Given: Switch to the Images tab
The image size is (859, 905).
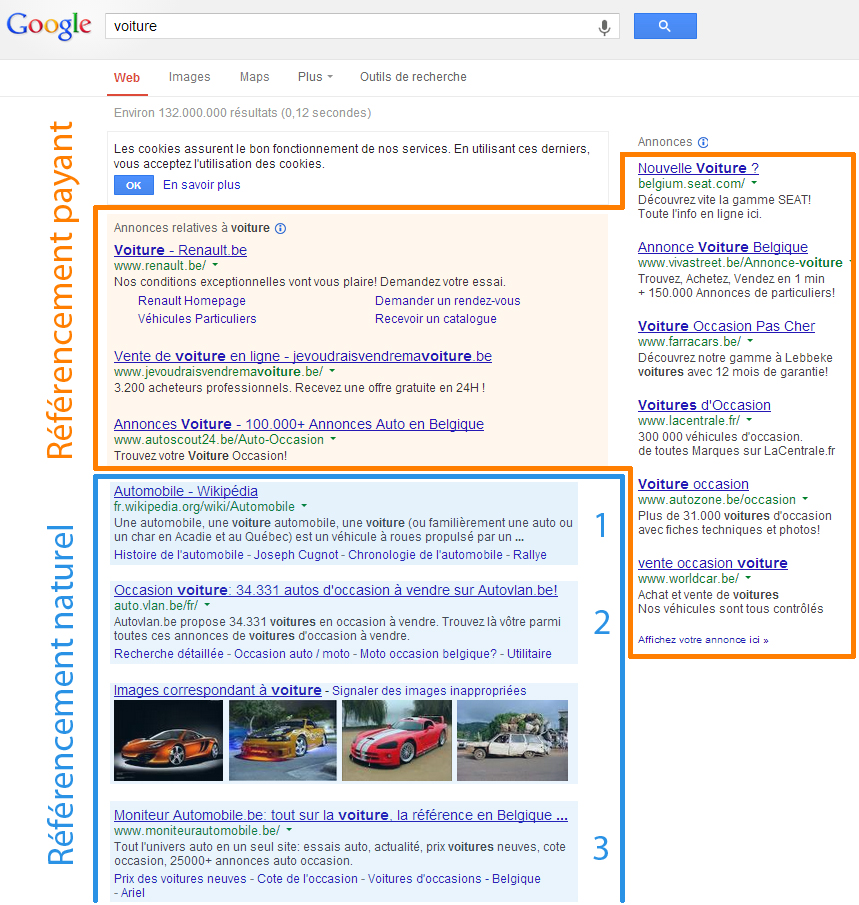Looking at the screenshot, I should pyautogui.click(x=189, y=77).
